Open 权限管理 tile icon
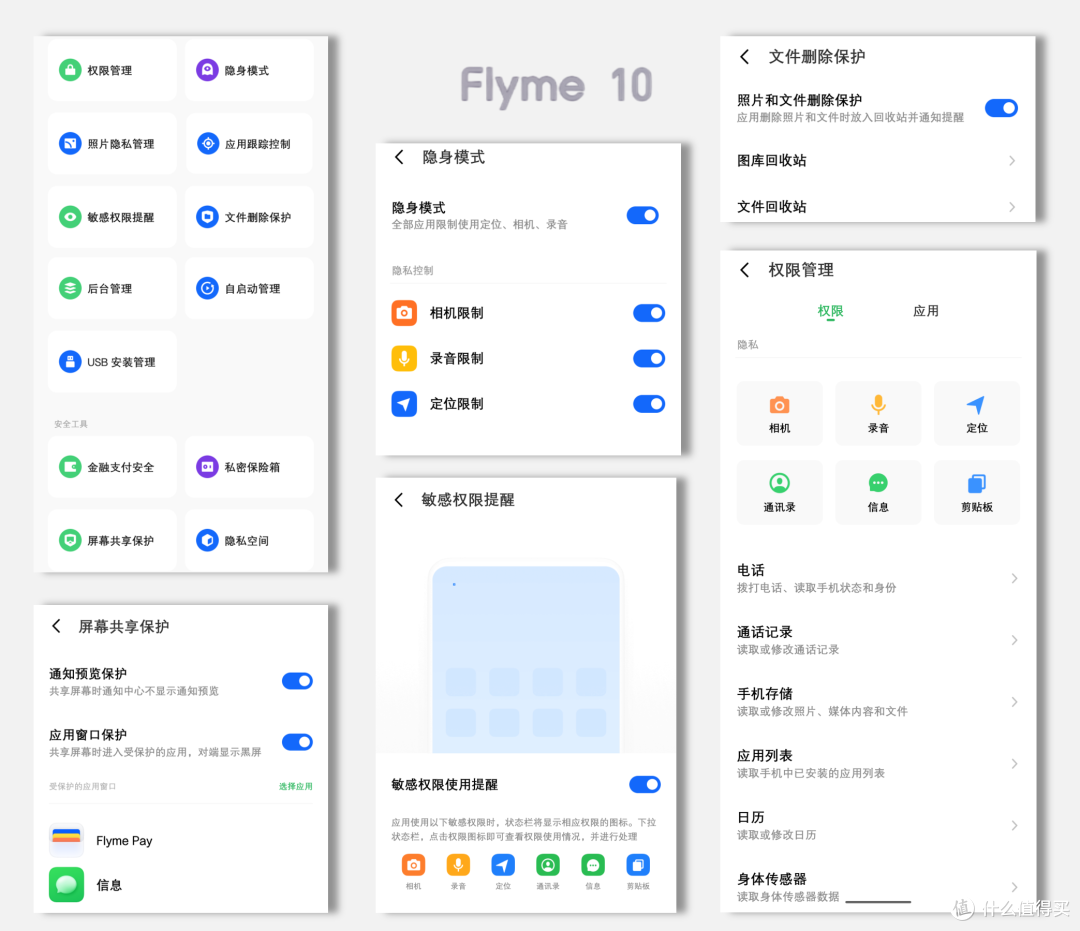1080x931 pixels. (70, 70)
